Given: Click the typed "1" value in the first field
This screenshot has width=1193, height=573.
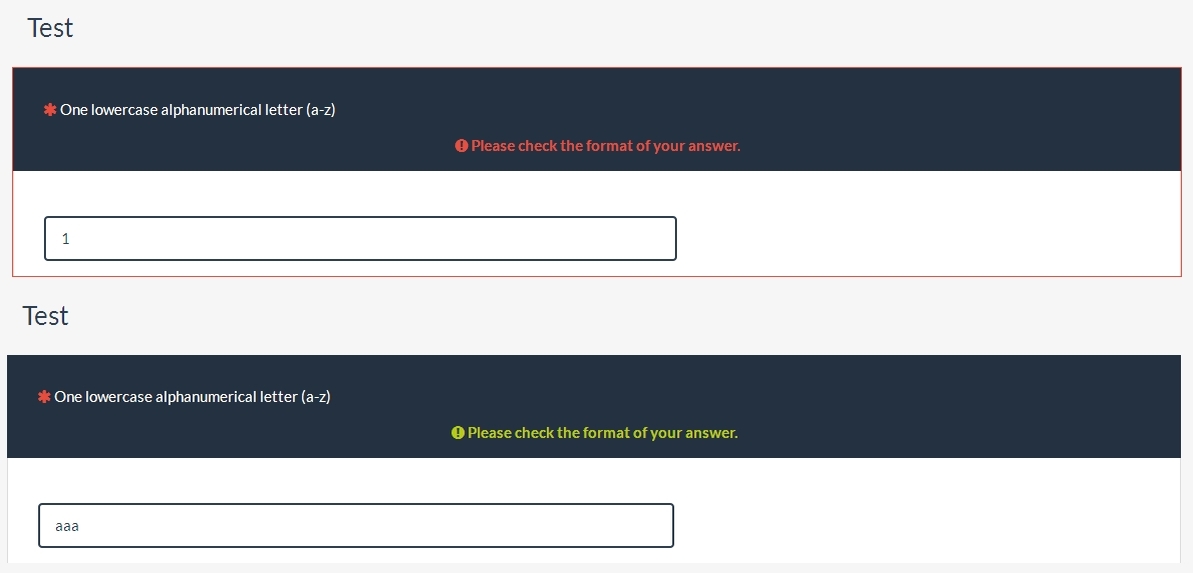Looking at the screenshot, I should tap(66, 239).
